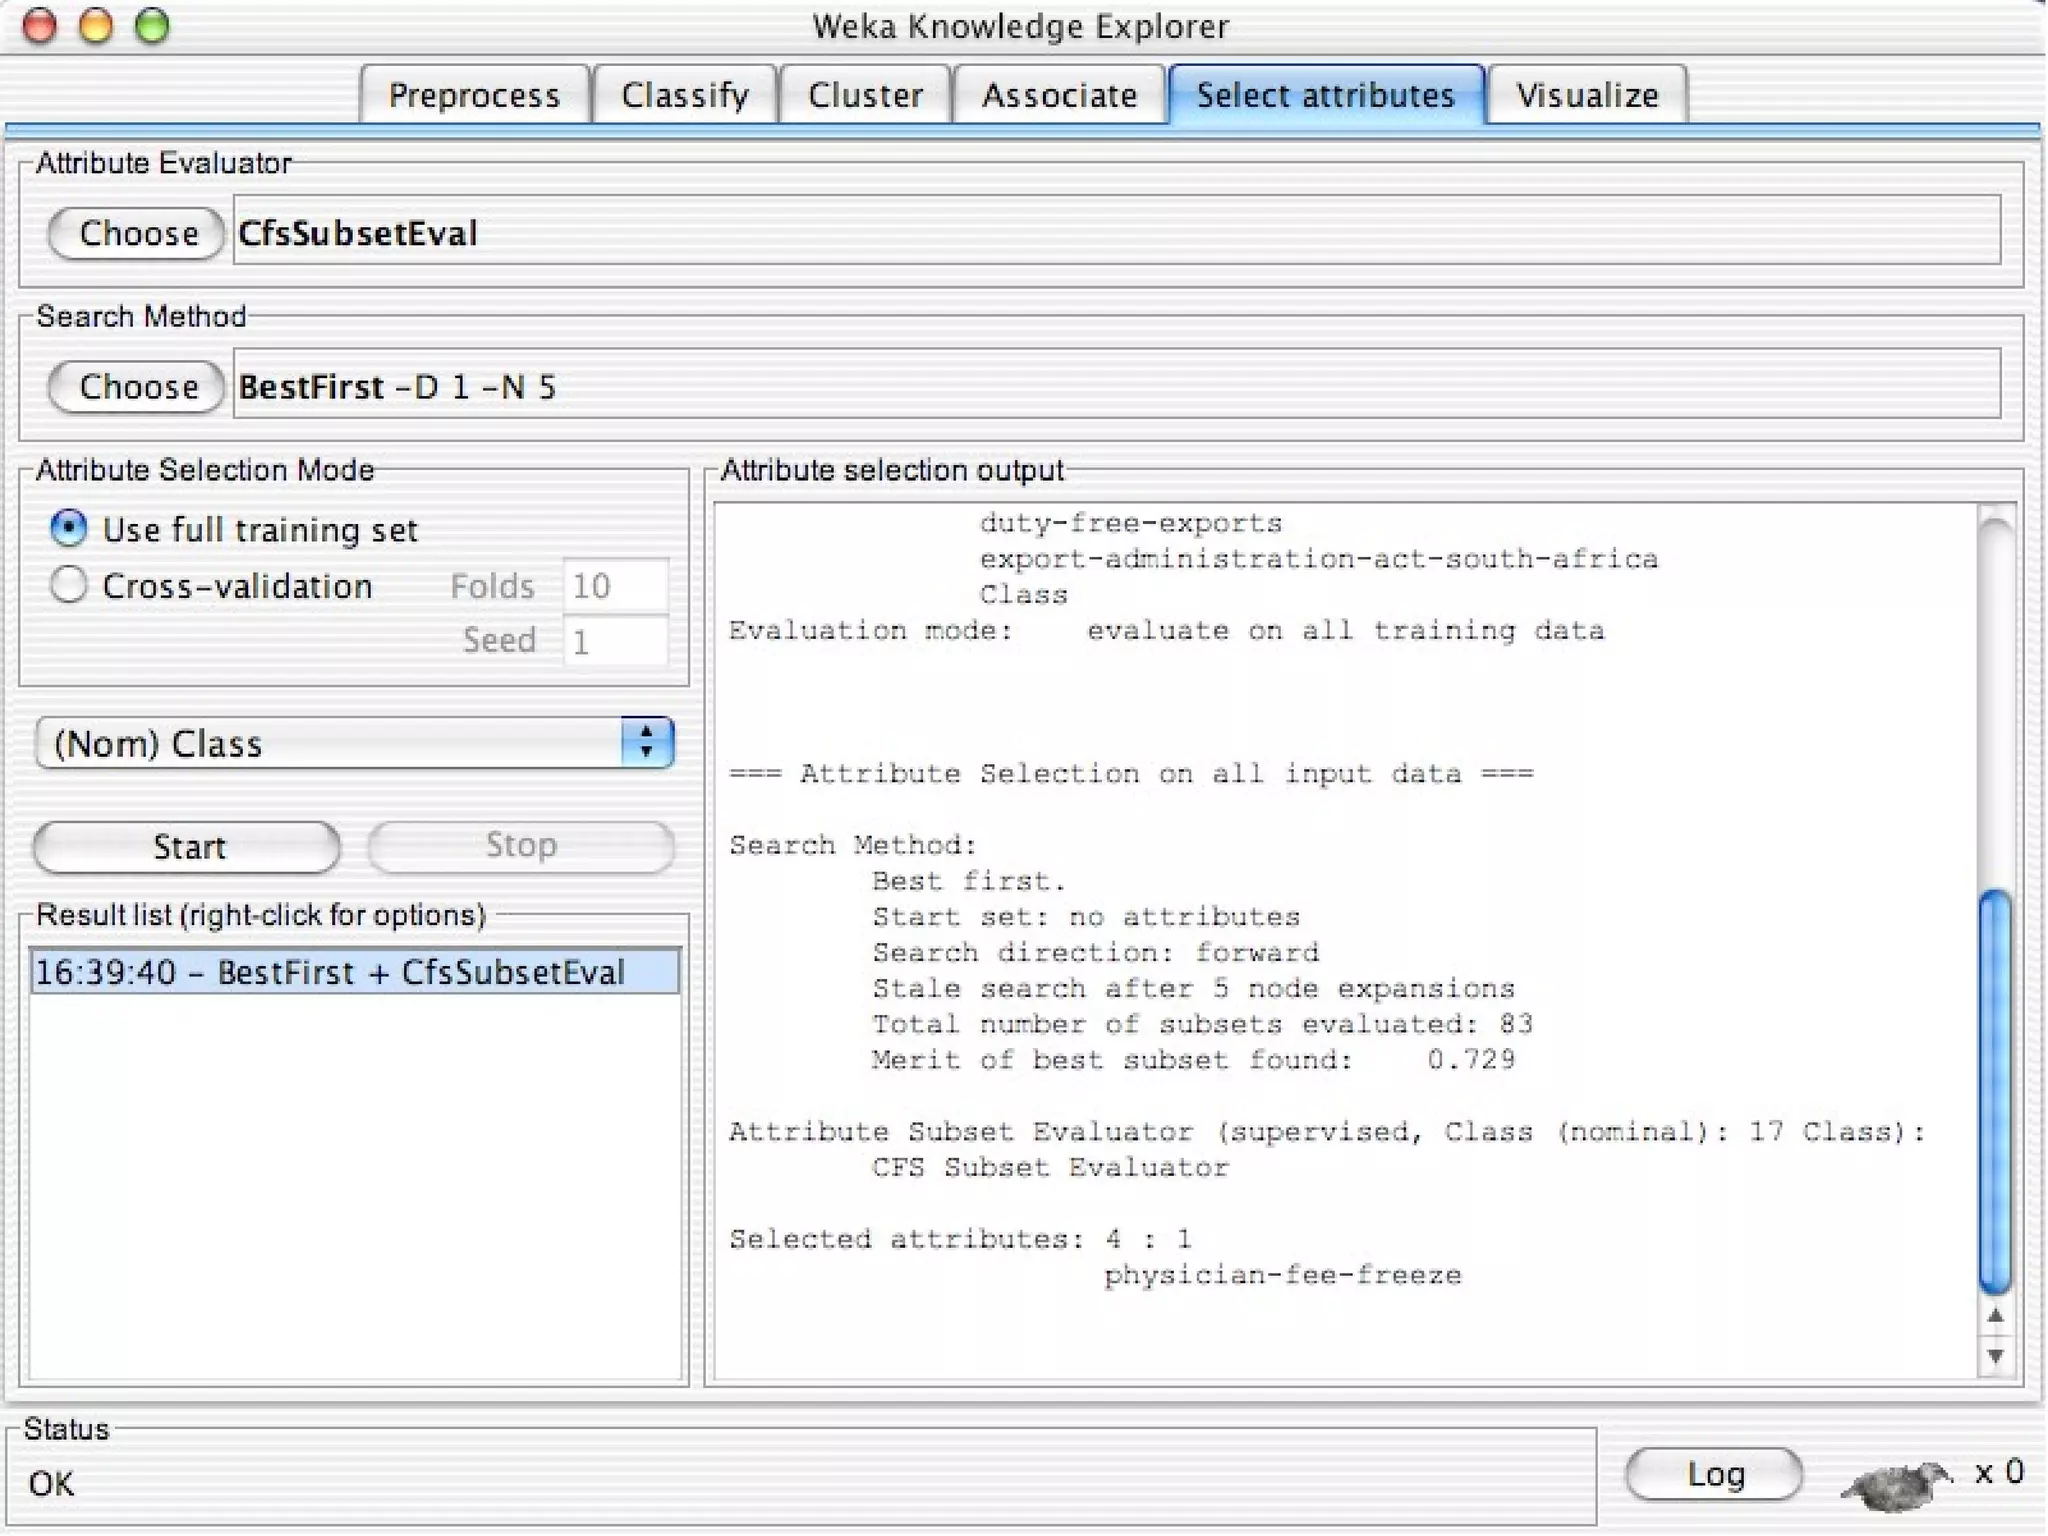Click the yellow minimize window button
Viewport: 2048px width, 1536px height.
click(96, 26)
